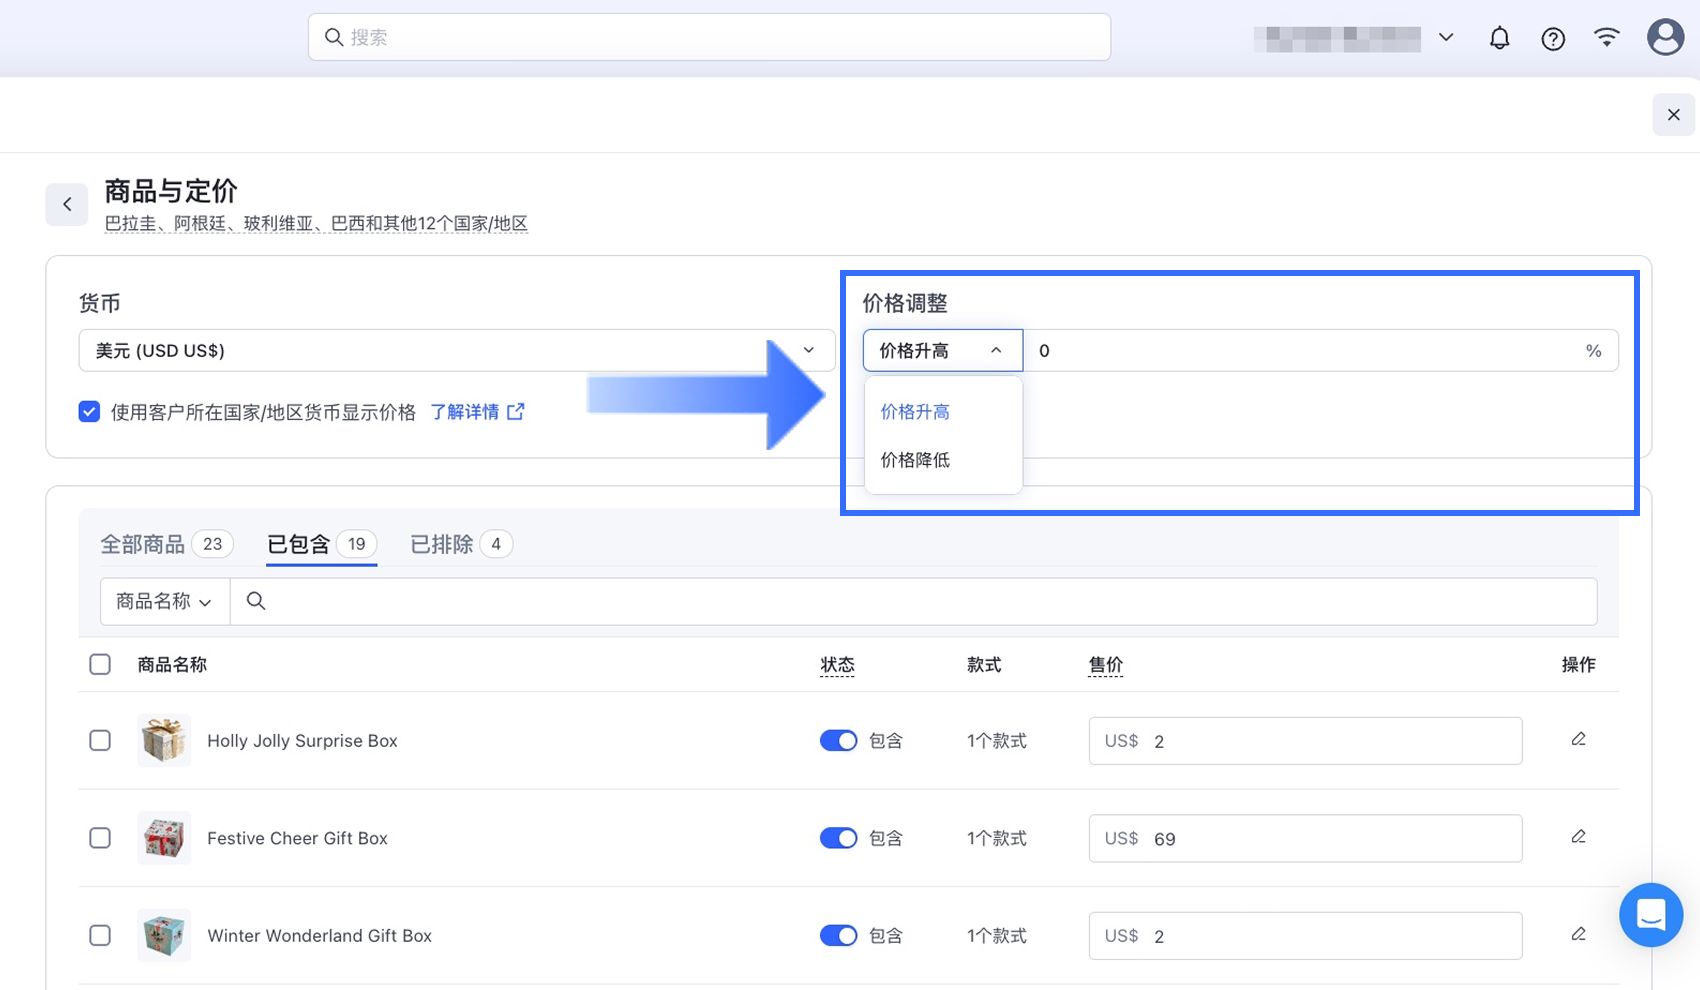The image size is (1700, 990).
Task: Open Festive Cheer Gift Box thumbnail
Action: pos(164,838)
